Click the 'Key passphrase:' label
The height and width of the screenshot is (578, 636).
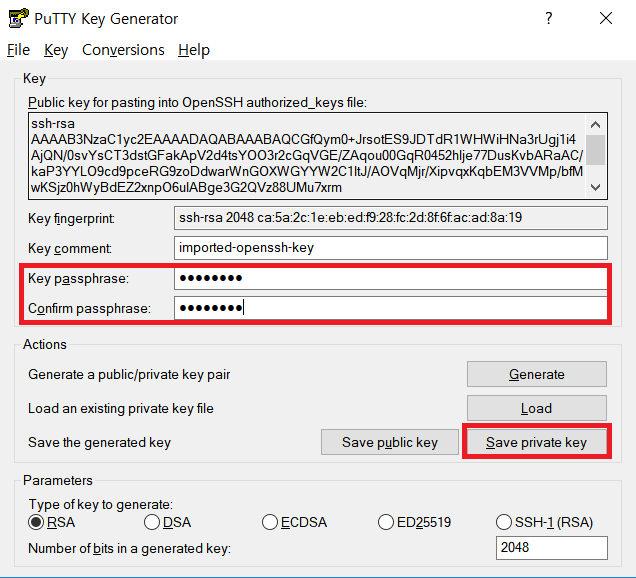tap(78, 279)
